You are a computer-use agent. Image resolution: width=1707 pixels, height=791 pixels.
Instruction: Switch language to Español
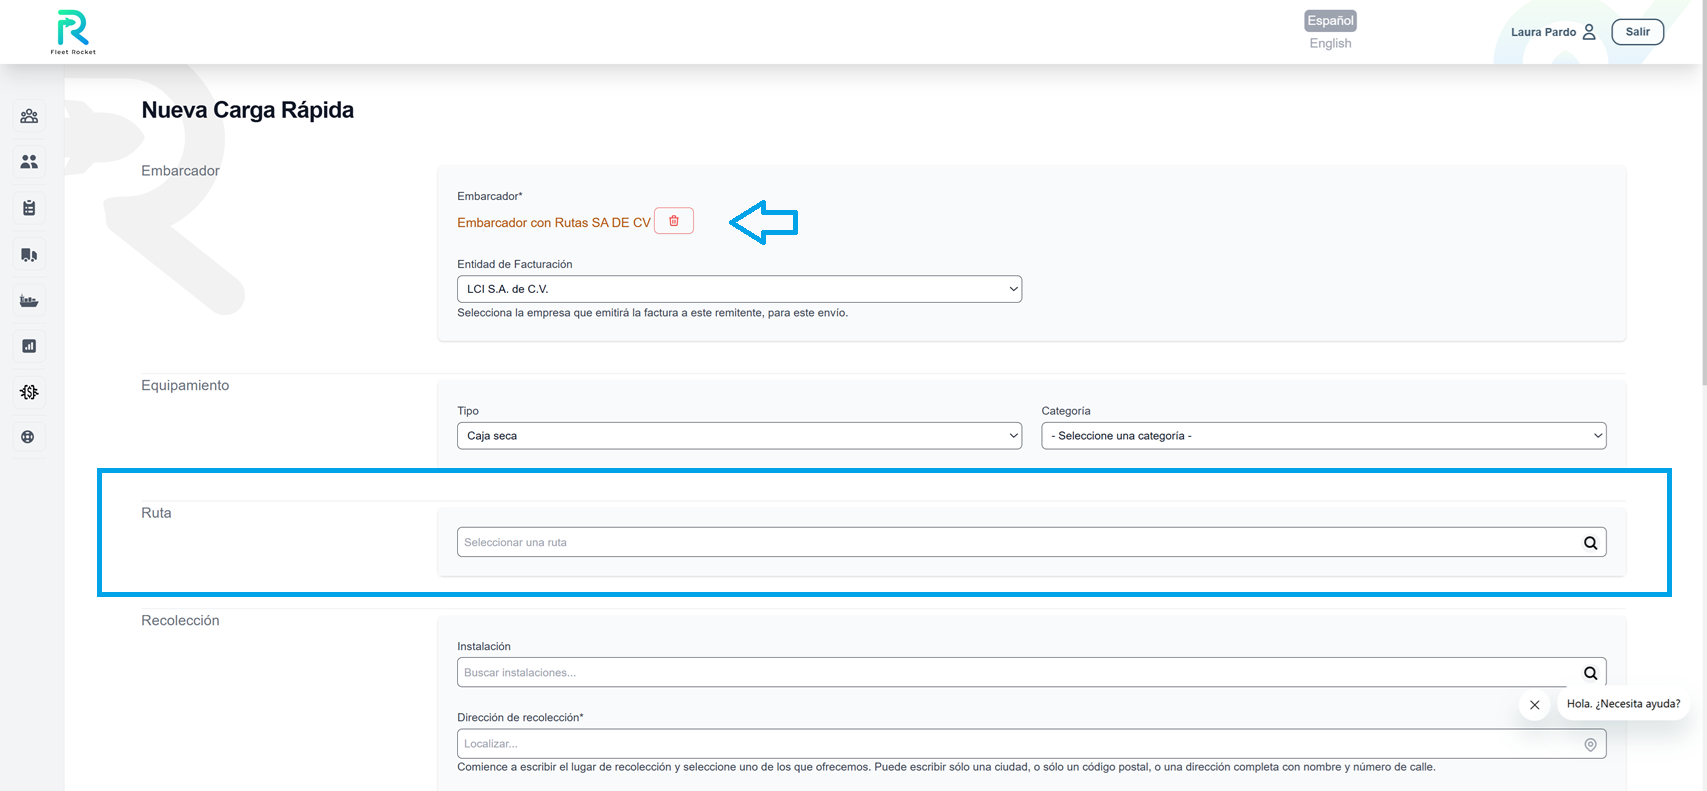1330,21
